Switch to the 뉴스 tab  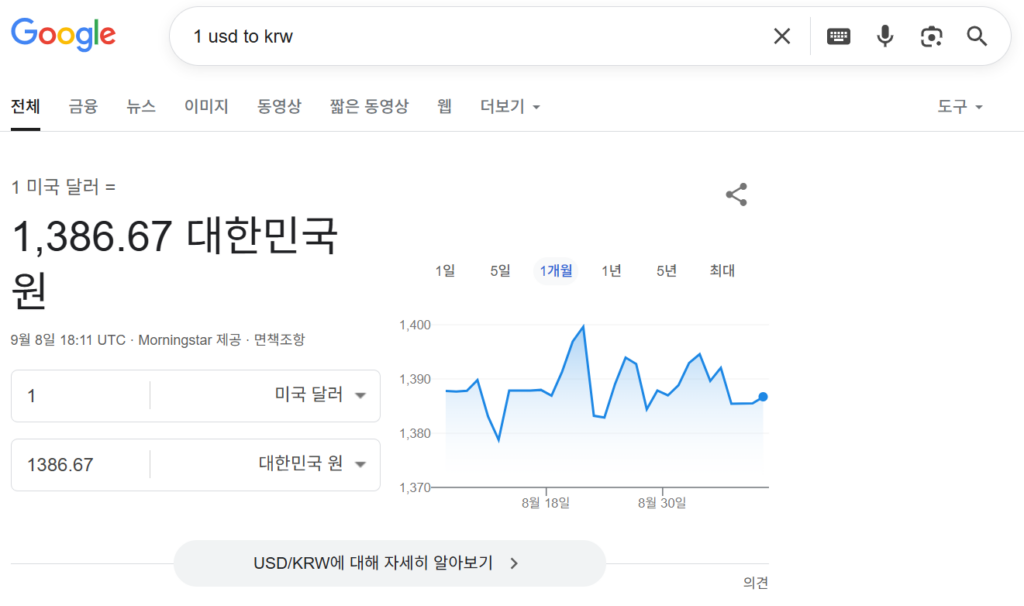pyautogui.click(x=141, y=106)
